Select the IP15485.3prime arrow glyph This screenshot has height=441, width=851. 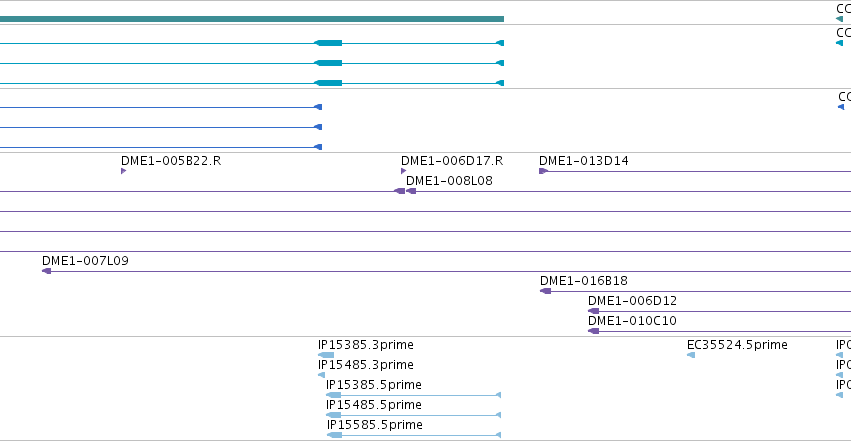(321, 375)
